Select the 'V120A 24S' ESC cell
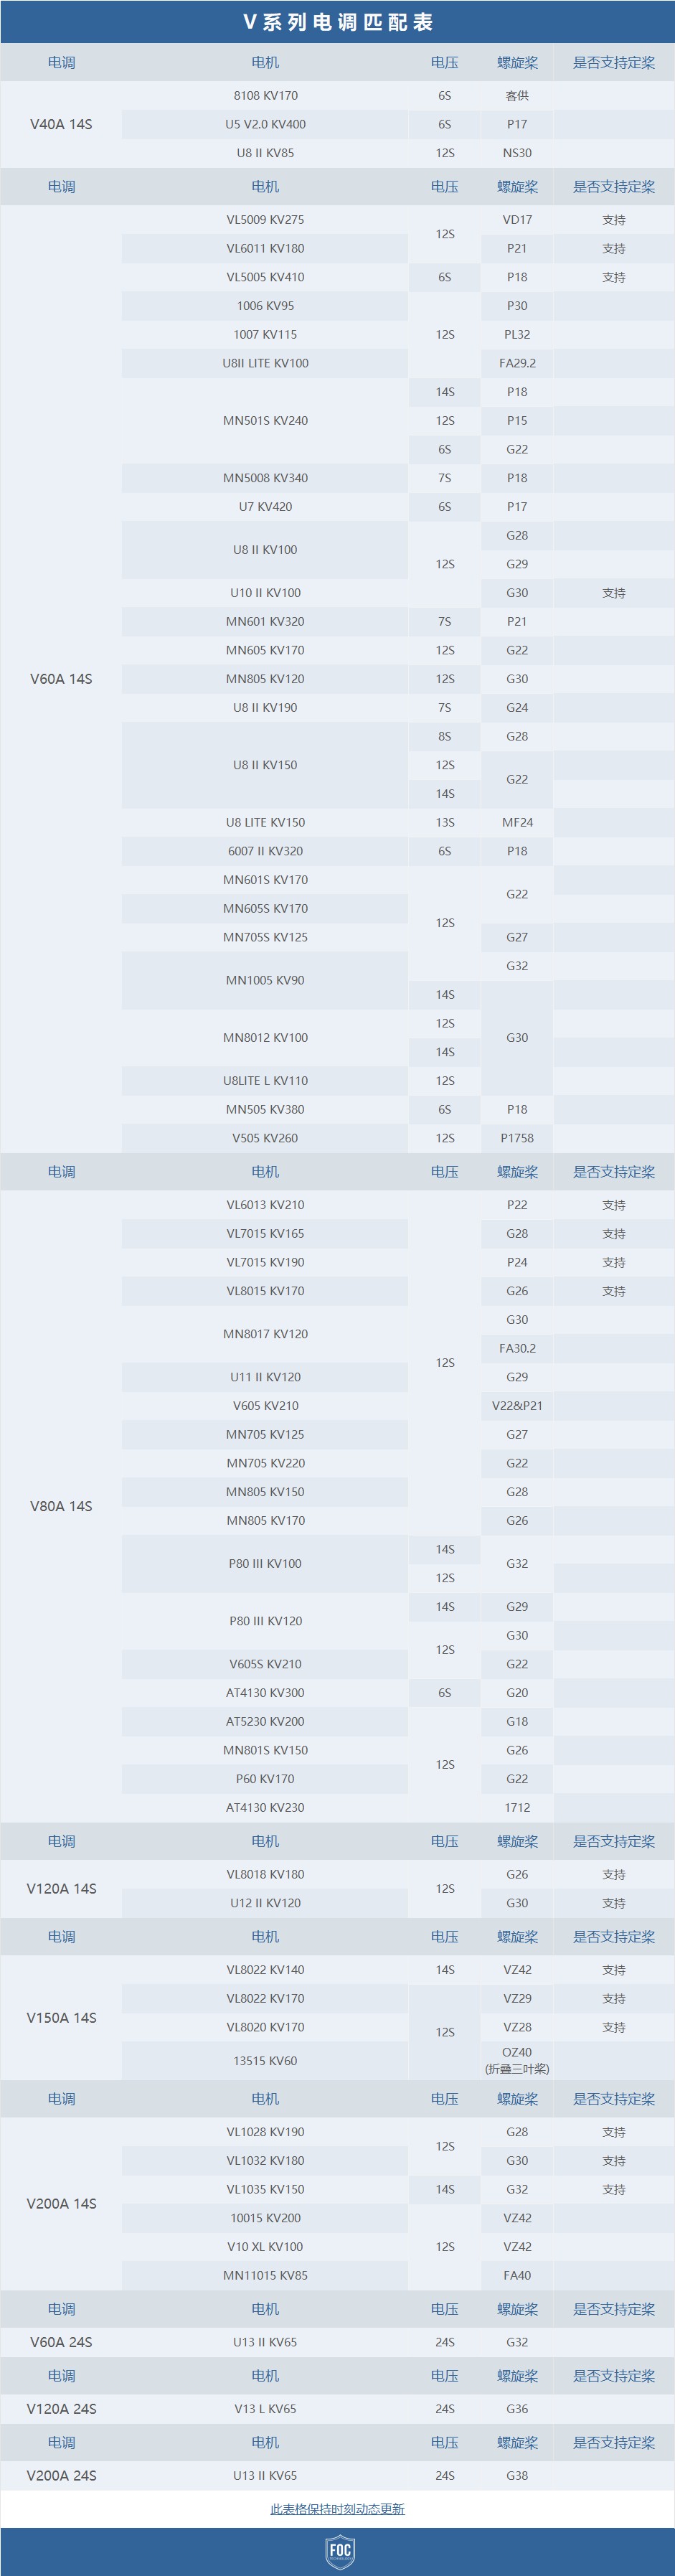The height and width of the screenshot is (2576, 675). [x=61, y=2409]
